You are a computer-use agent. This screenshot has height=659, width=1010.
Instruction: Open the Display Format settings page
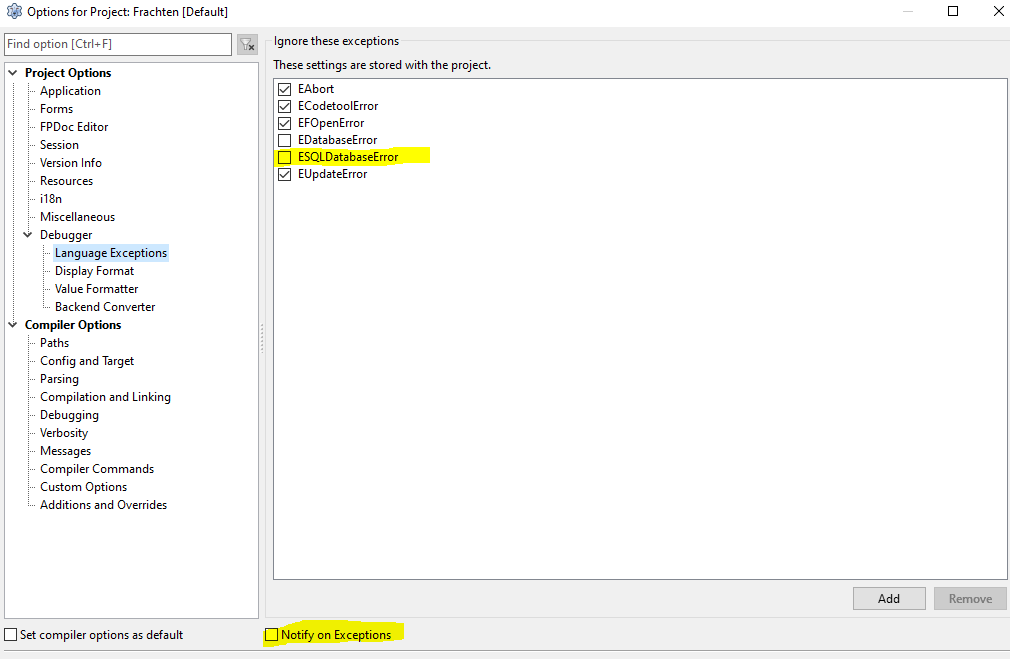94,271
